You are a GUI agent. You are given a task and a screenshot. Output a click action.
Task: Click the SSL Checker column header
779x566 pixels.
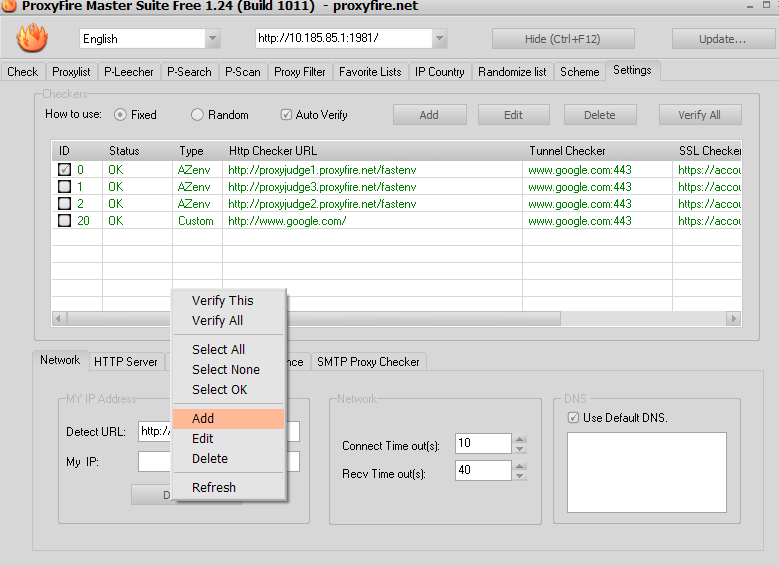click(x=707, y=151)
